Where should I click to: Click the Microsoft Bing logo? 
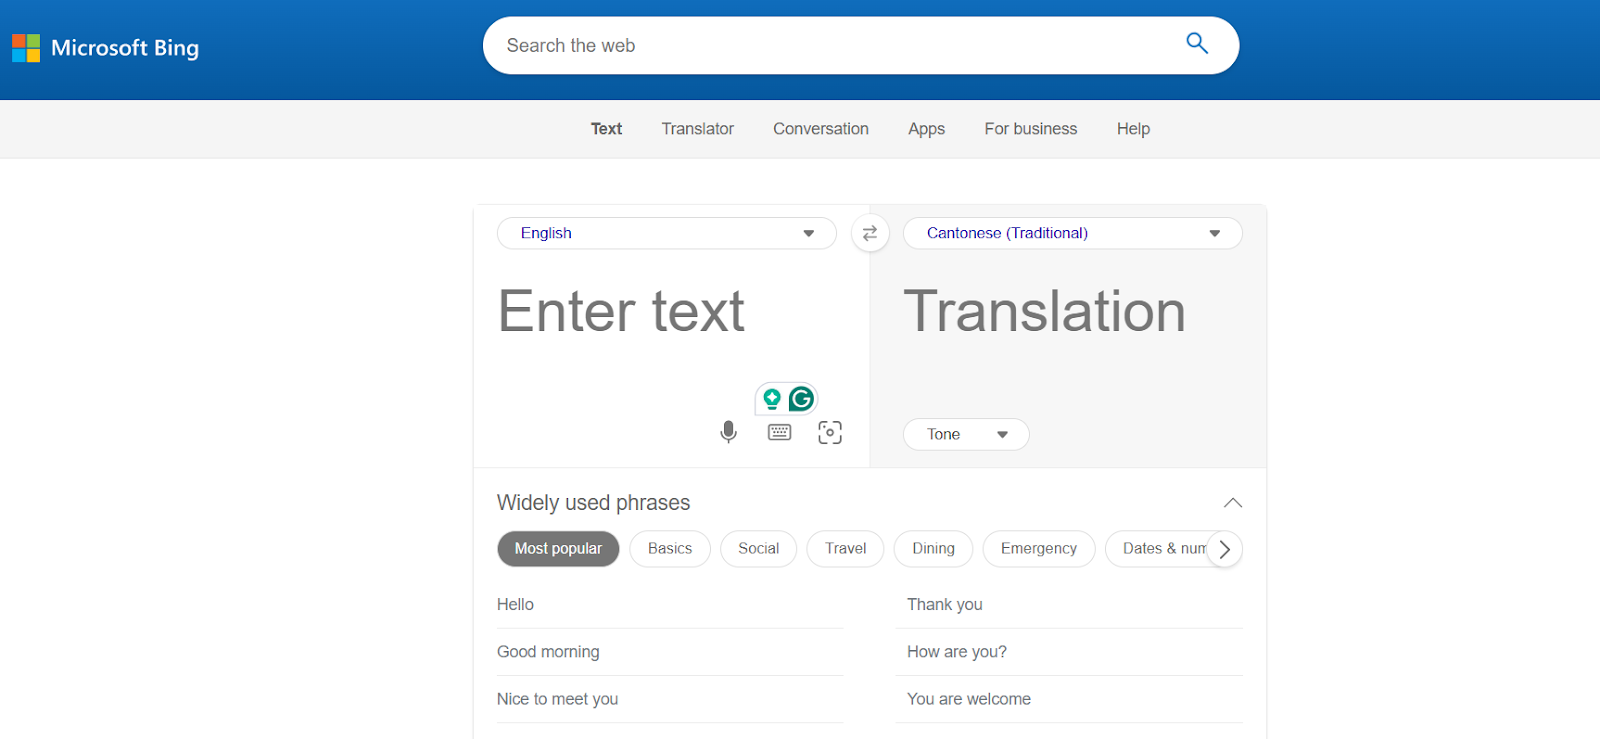click(105, 48)
